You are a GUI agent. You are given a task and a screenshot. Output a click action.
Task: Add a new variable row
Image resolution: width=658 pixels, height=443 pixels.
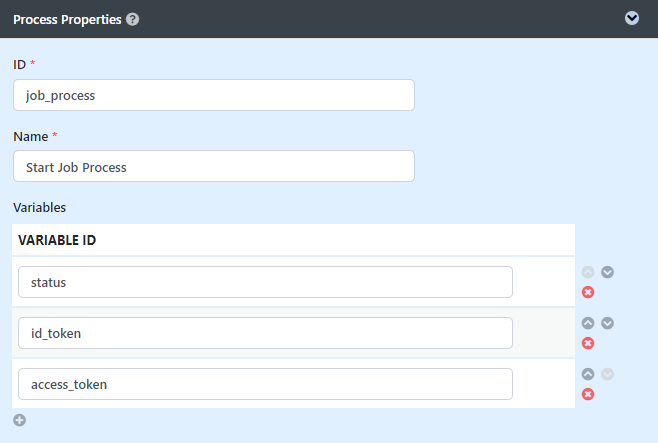pos(19,420)
